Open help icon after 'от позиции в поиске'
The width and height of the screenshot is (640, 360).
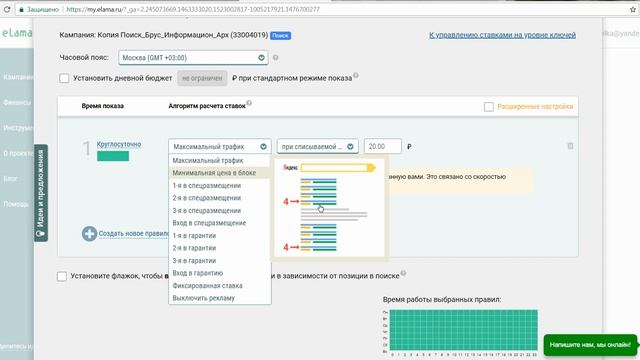[403, 273]
